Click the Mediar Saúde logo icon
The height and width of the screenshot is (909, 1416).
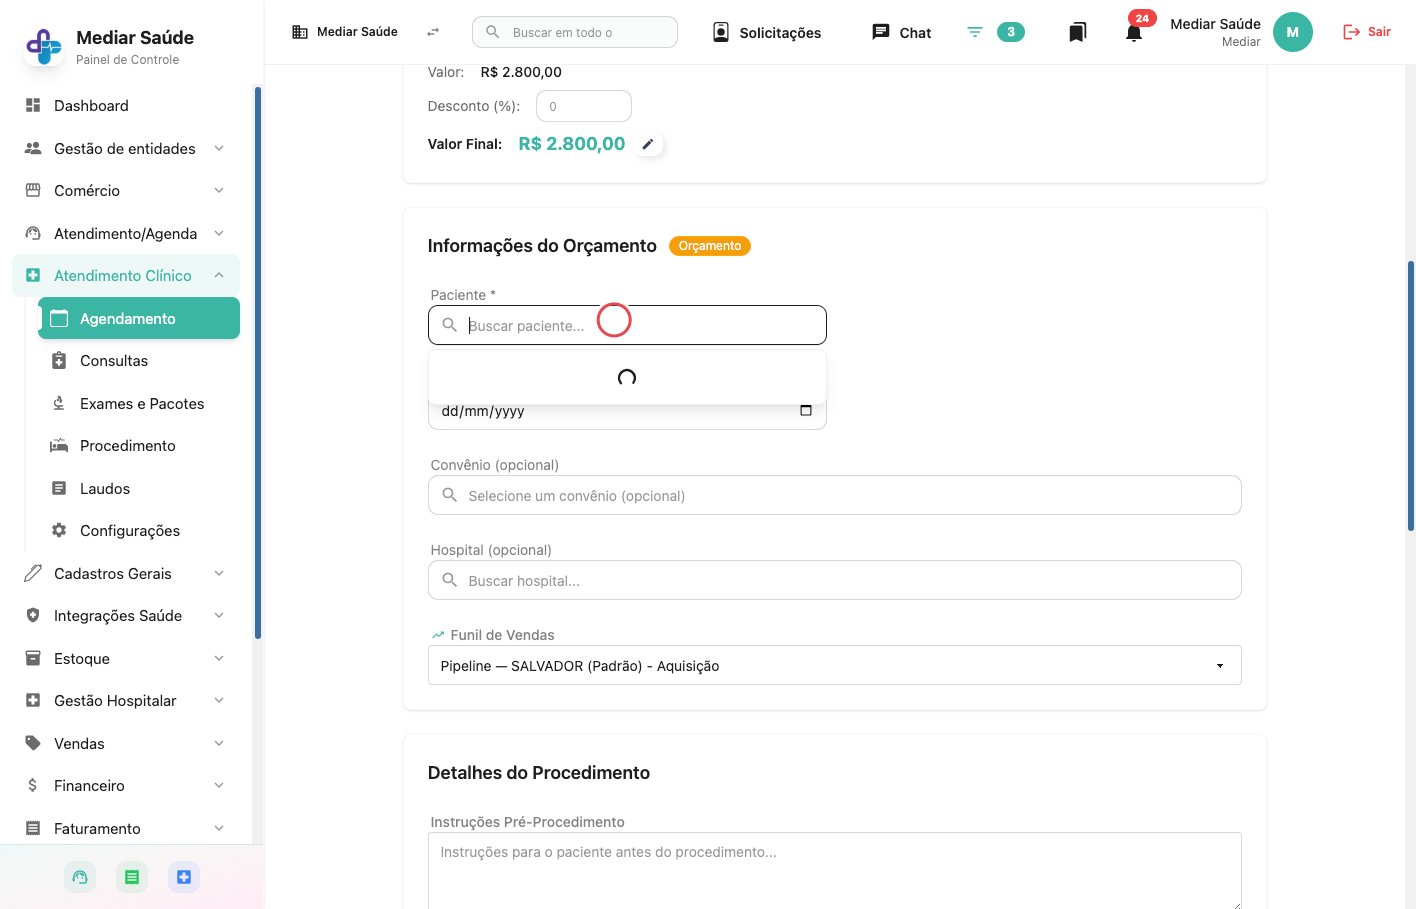[43, 46]
